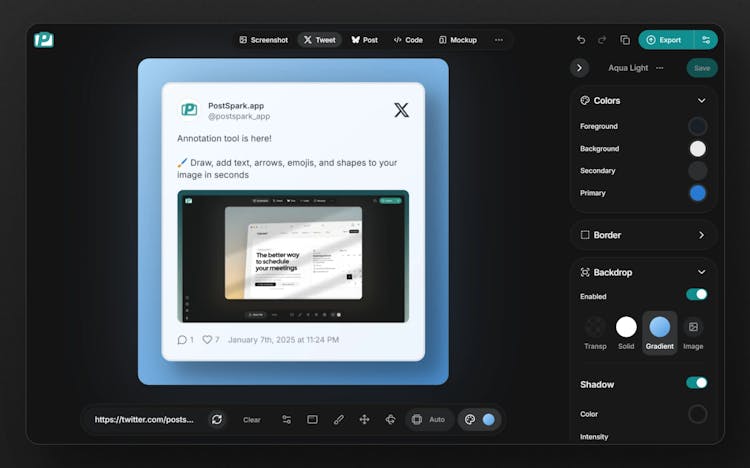The height and width of the screenshot is (468, 750).
Task: Open Aqua Light preset options ellipsis
Action: click(660, 68)
